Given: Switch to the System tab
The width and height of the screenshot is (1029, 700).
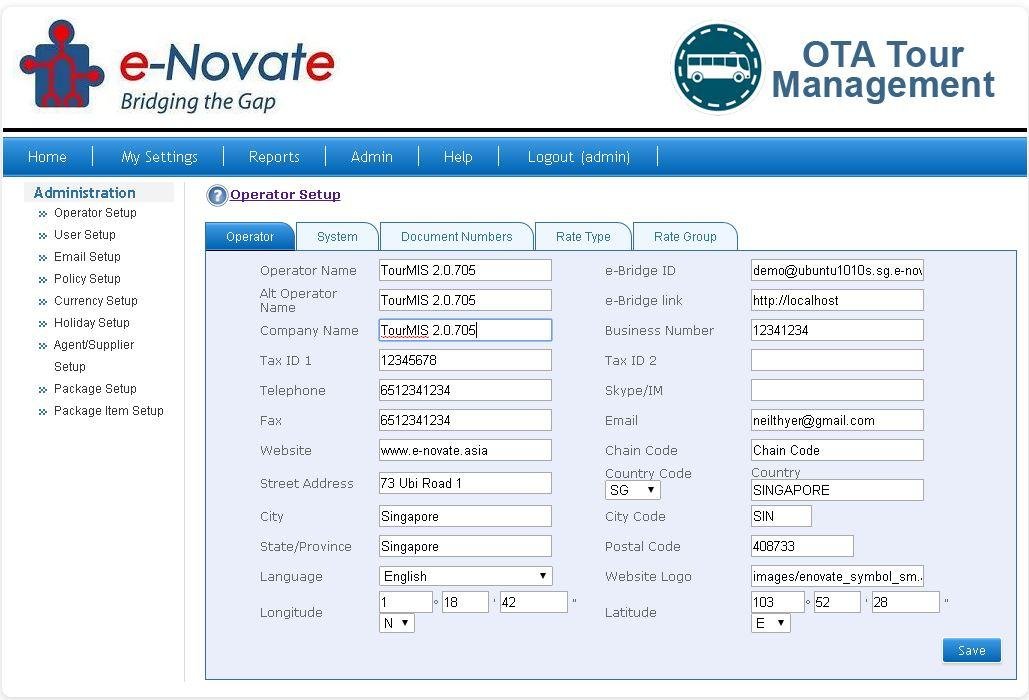Looking at the screenshot, I should pyautogui.click(x=337, y=237).
